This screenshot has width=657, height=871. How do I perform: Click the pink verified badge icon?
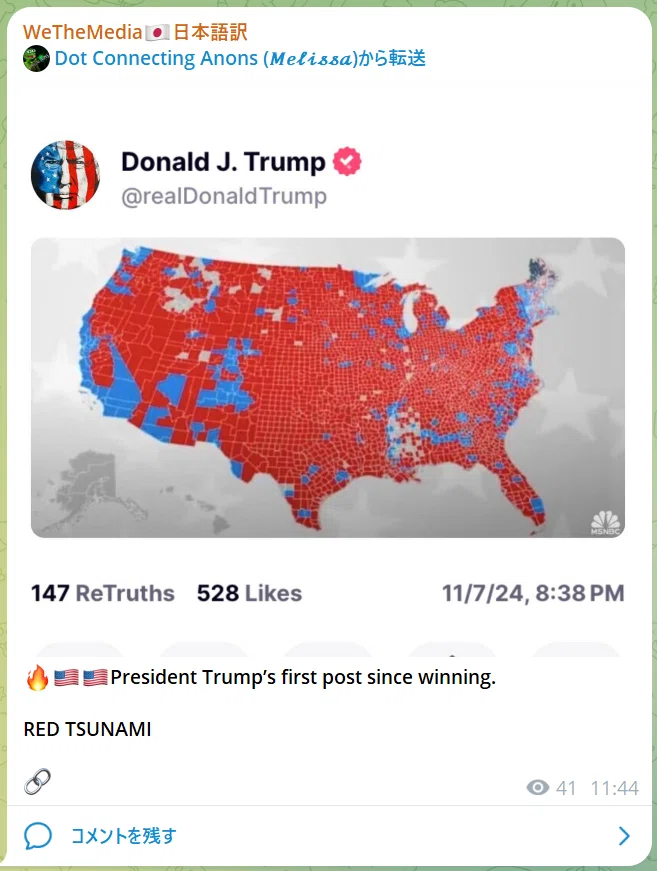(x=347, y=162)
